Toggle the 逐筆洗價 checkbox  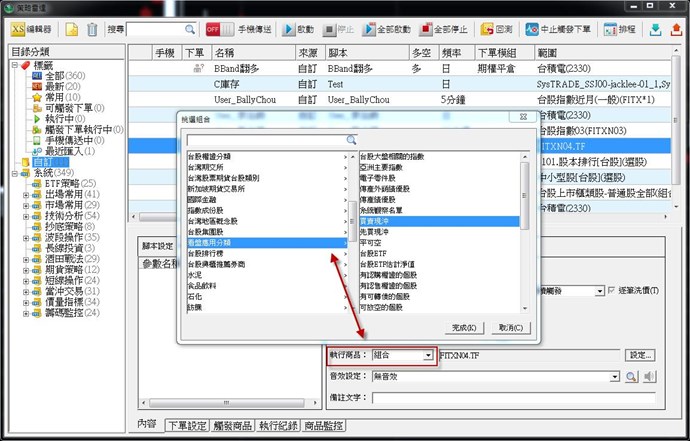pyautogui.click(x=611, y=290)
